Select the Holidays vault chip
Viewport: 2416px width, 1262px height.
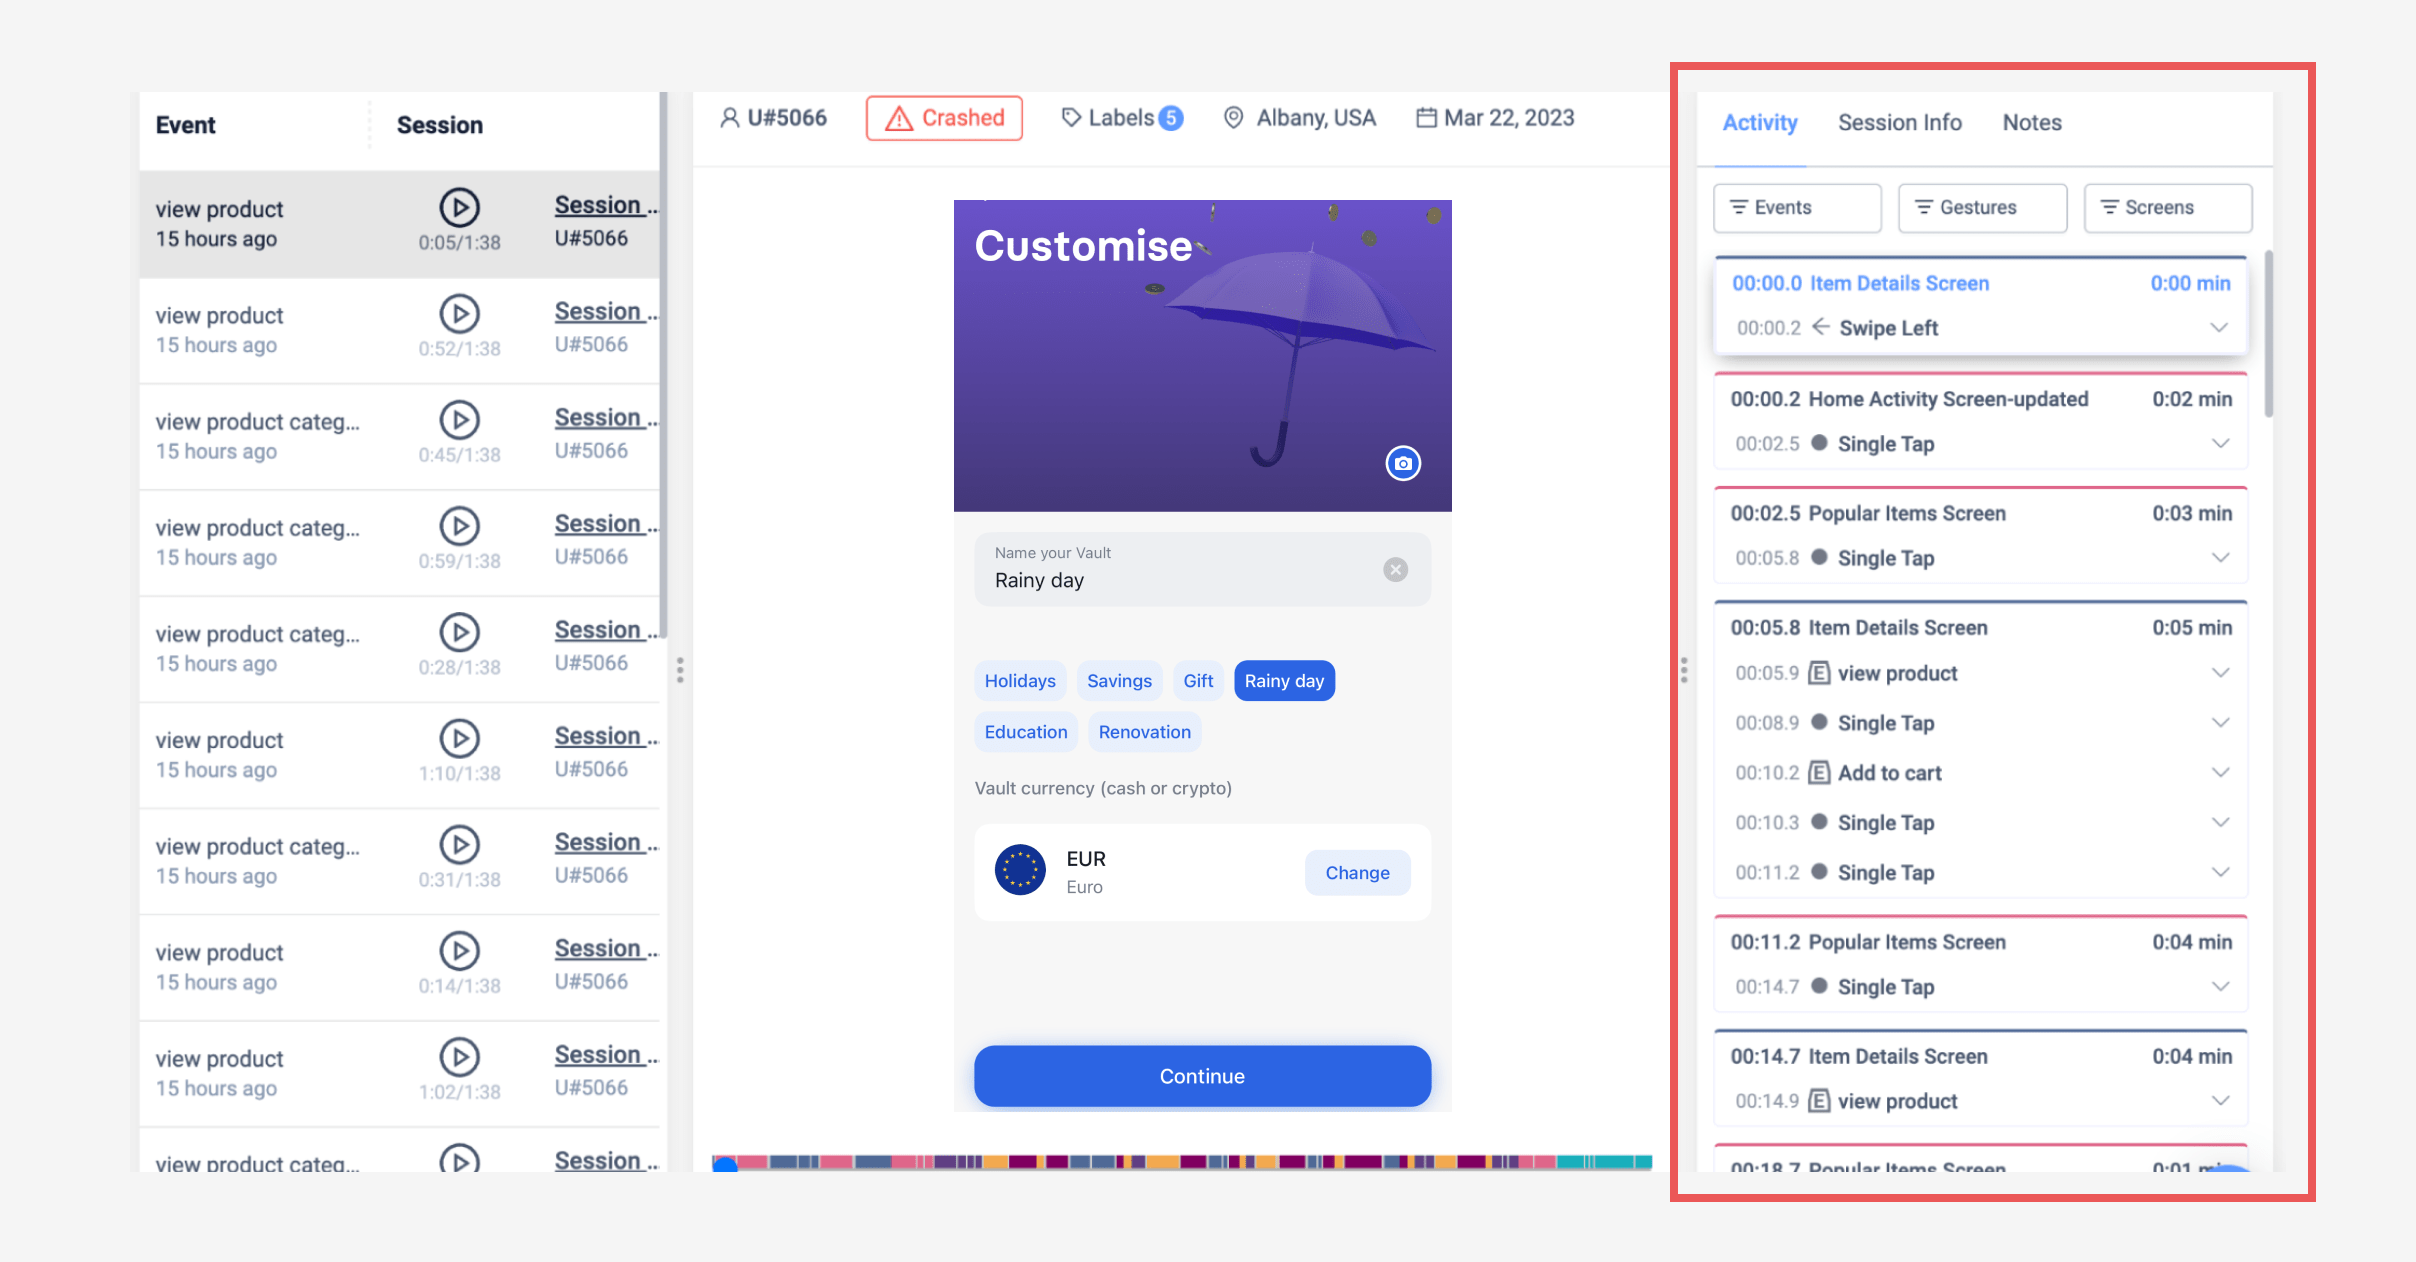[x=1019, y=681]
